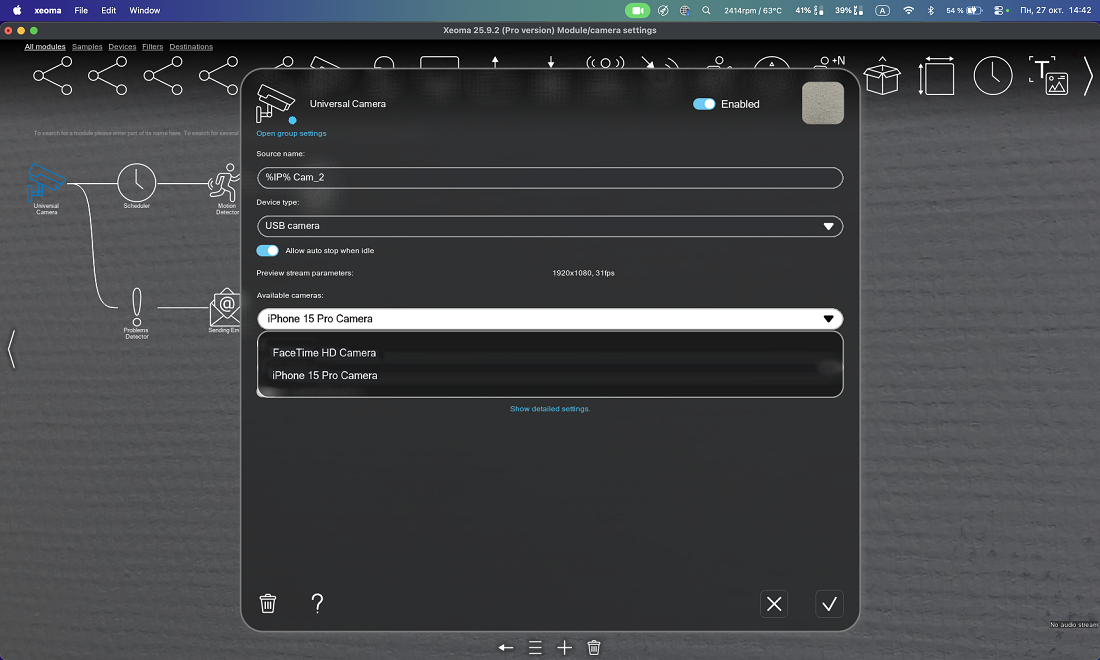Screen dimensions: 1100x660
Task: Open the Sending Email module
Action: [225, 308]
